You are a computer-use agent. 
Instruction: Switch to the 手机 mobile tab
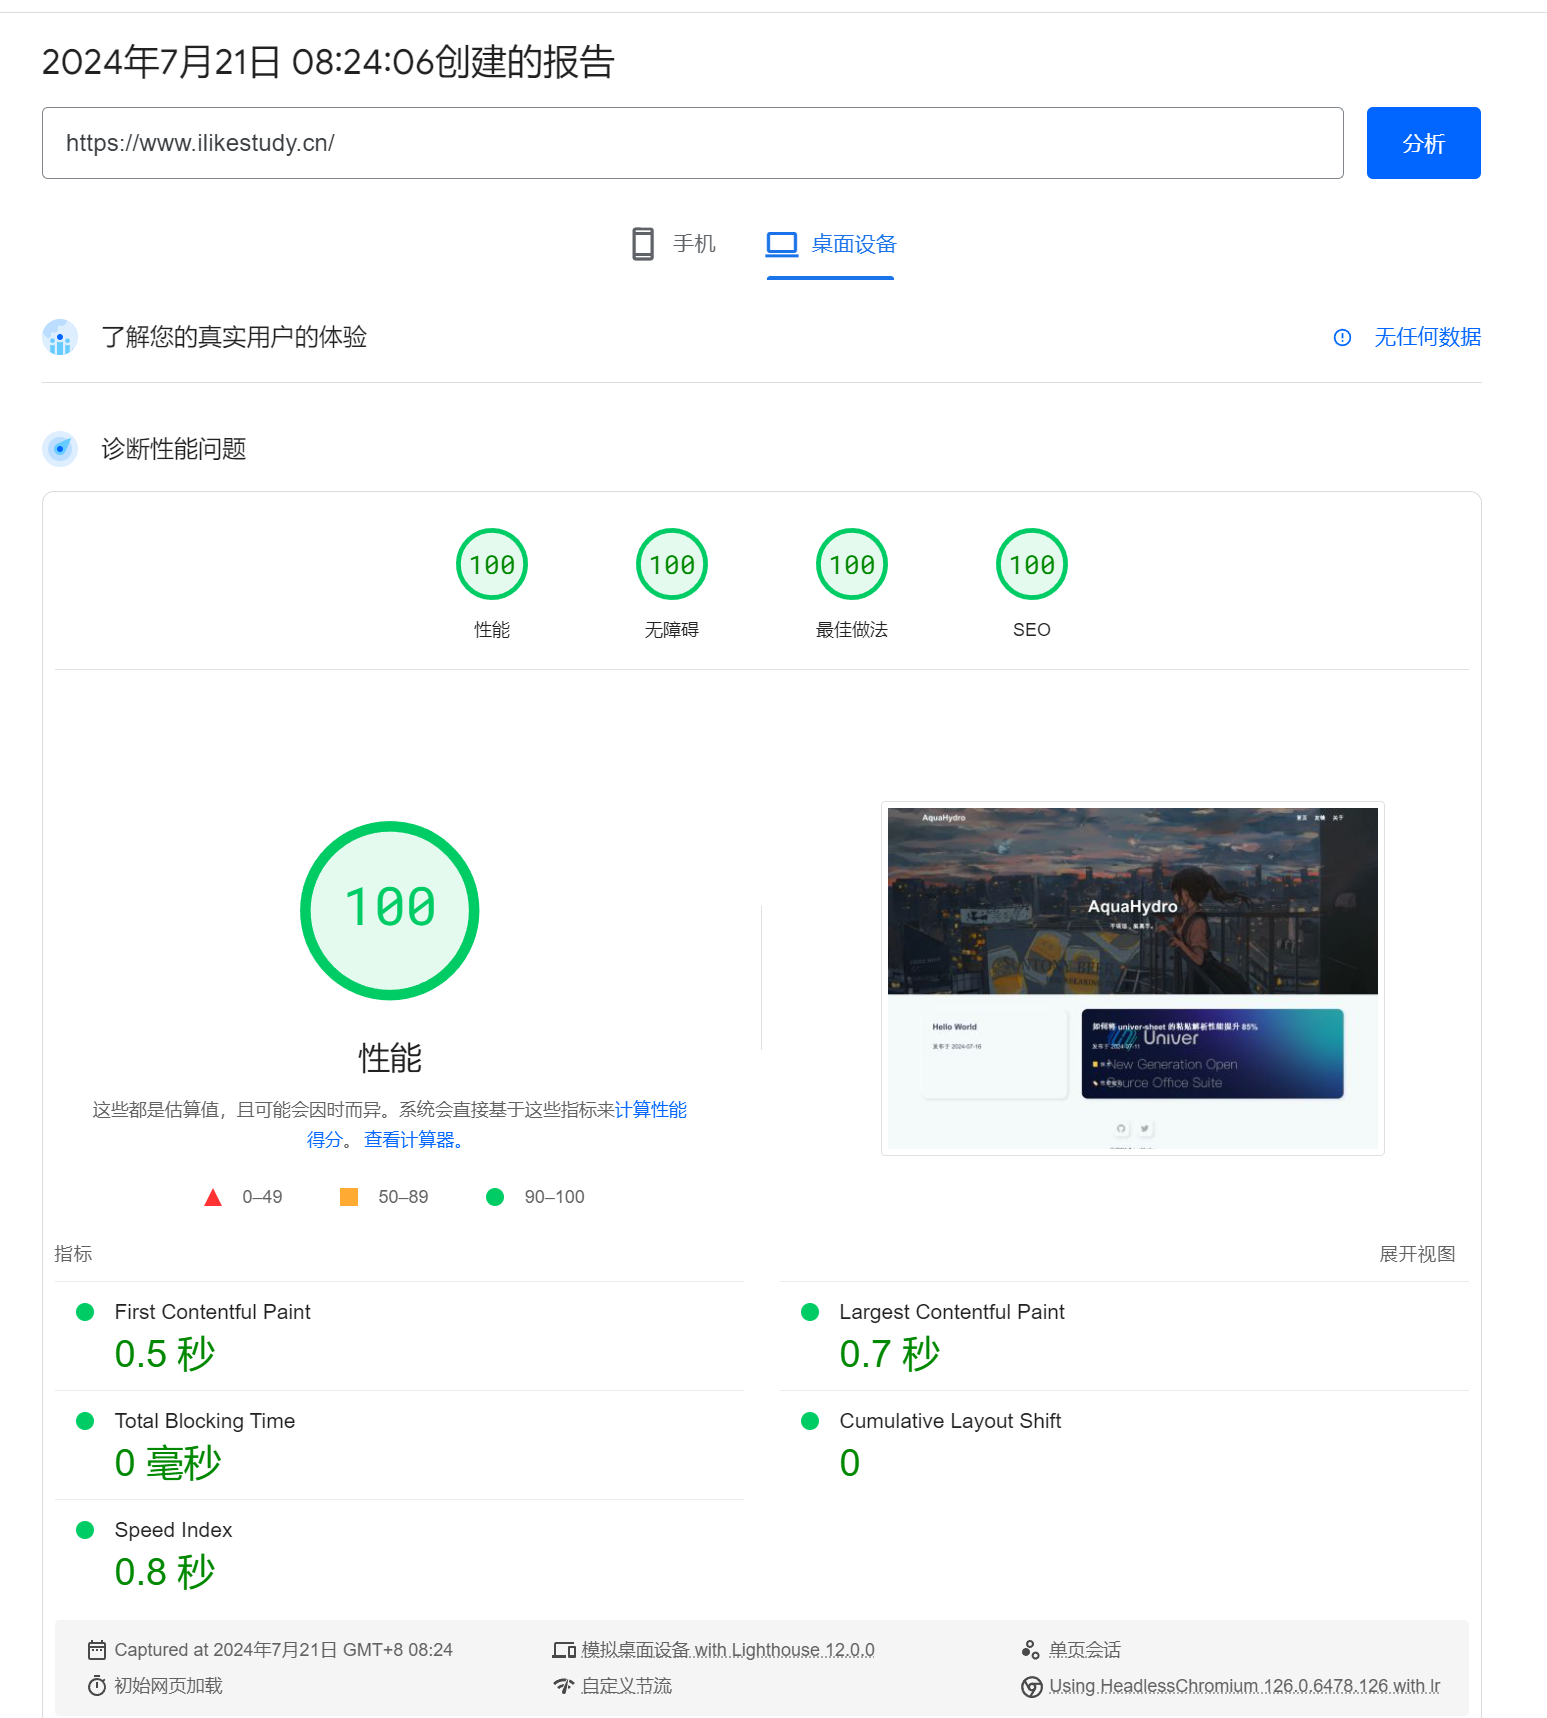674,244
